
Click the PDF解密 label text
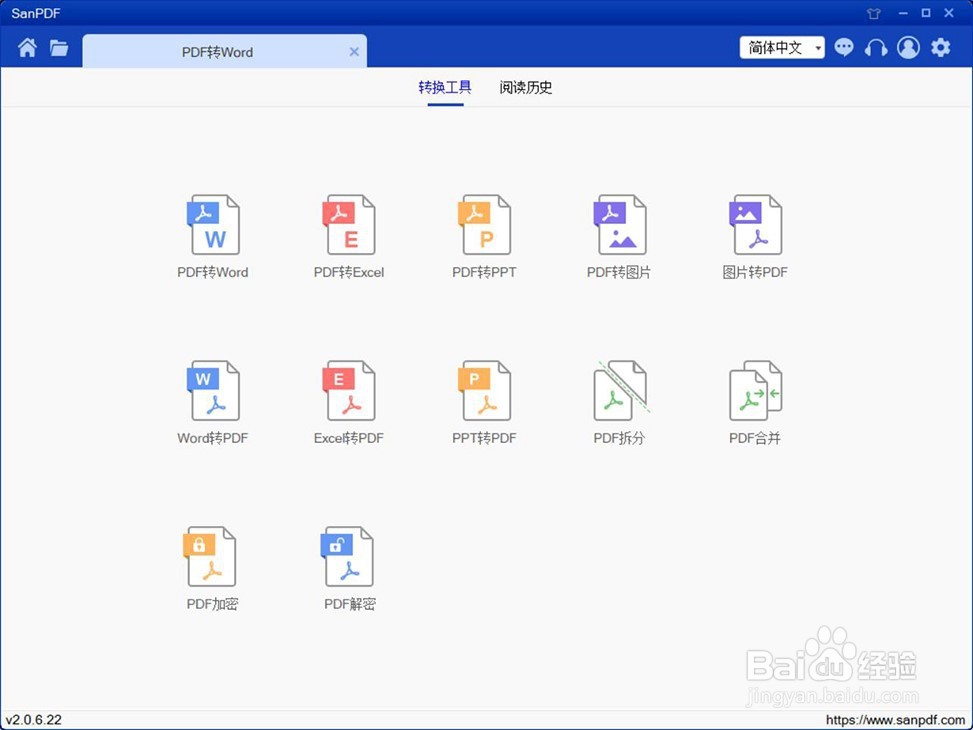[350, 604]
